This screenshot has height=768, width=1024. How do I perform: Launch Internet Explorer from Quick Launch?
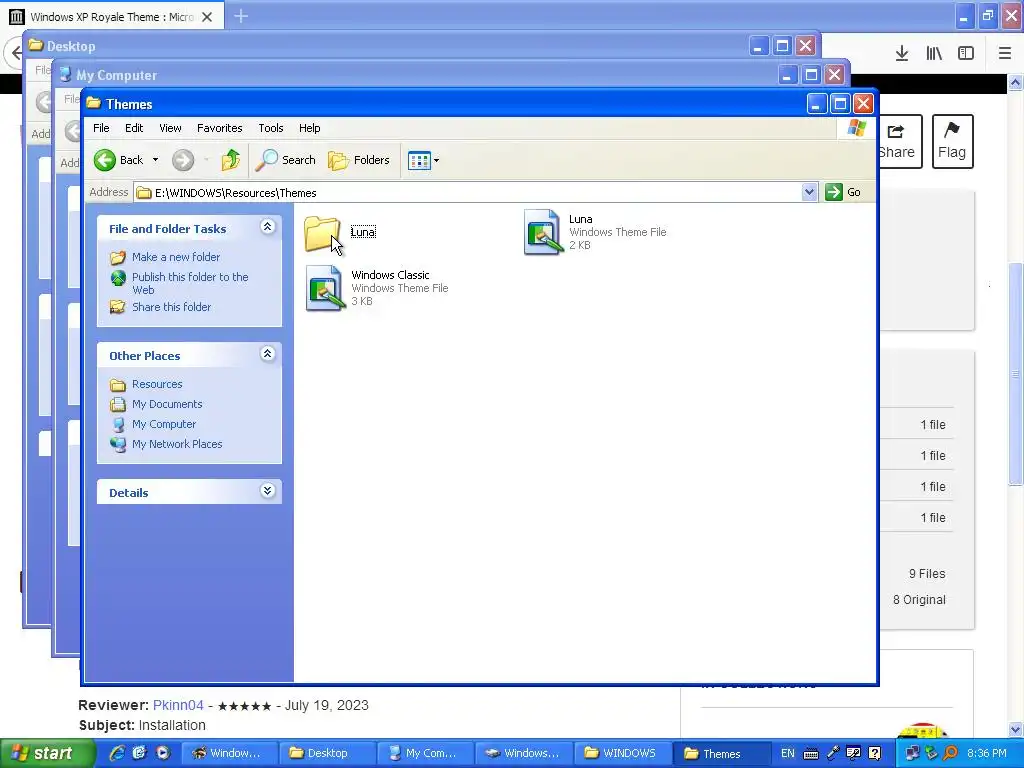(117, 753)
